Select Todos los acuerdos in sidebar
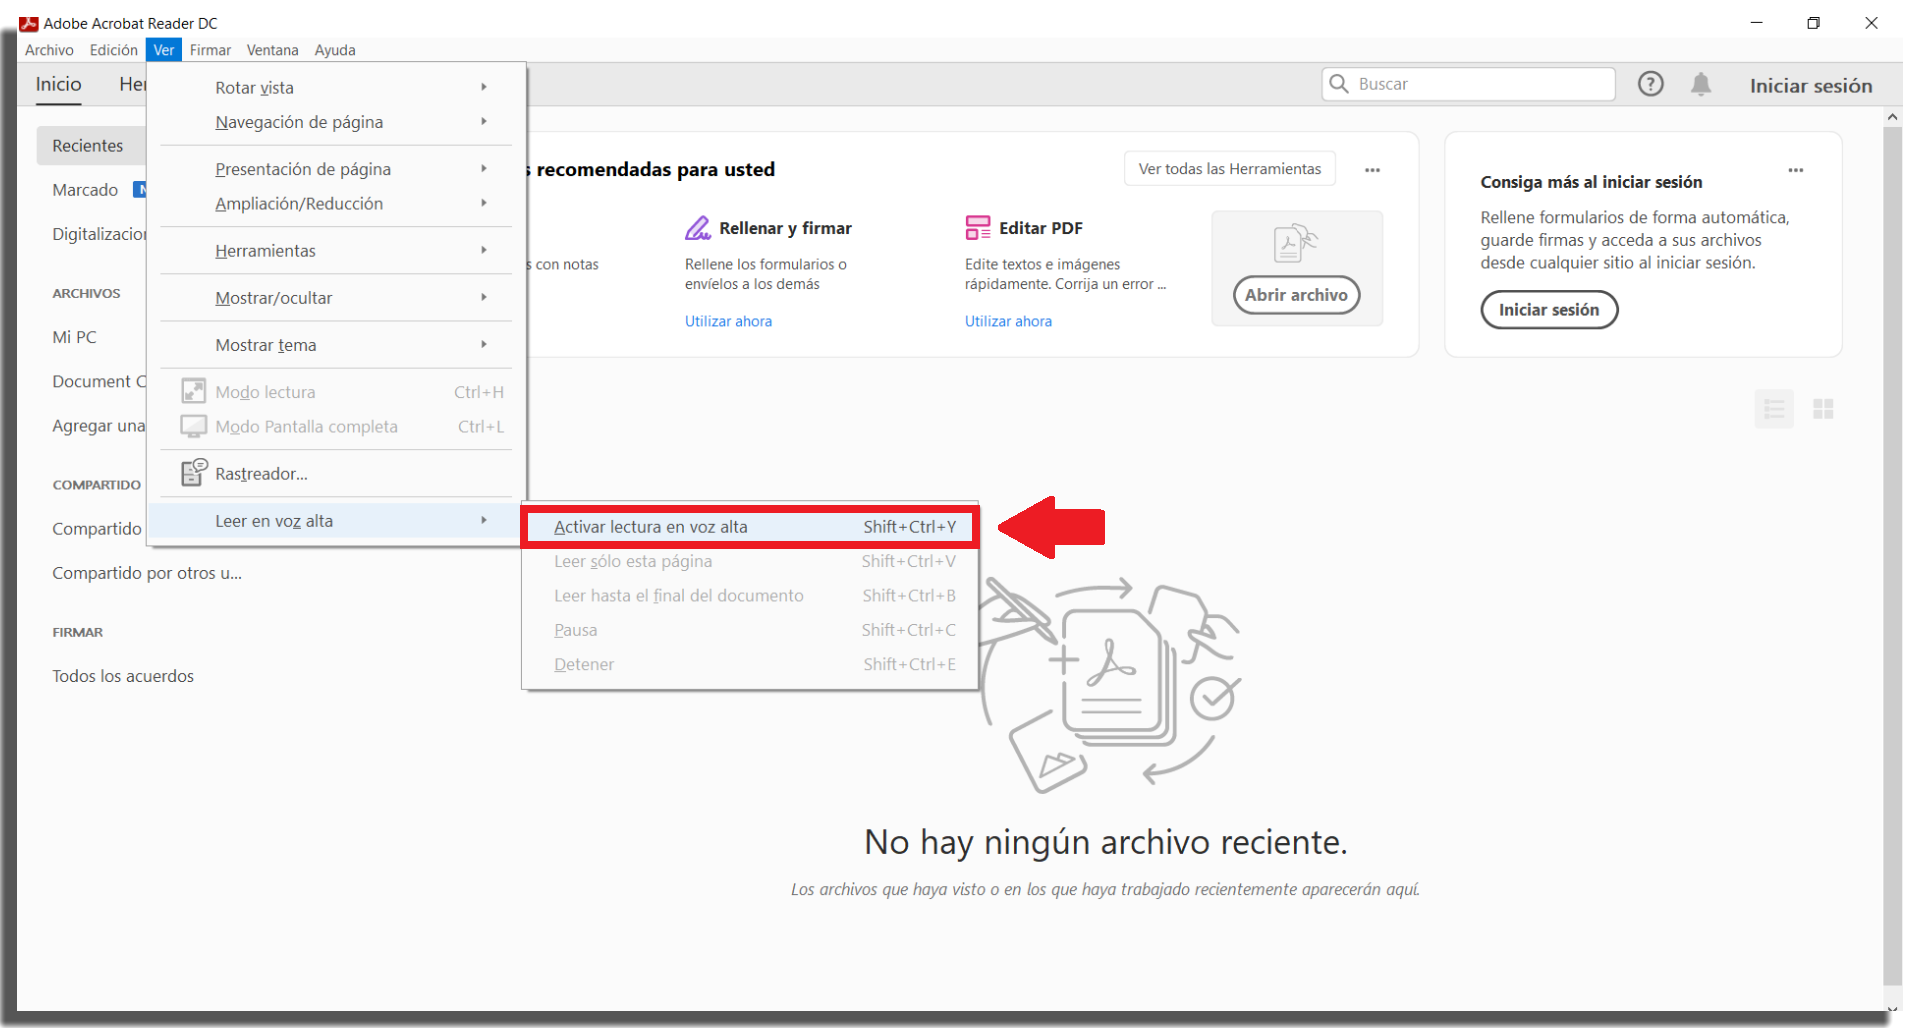Screen dimensions: 1920x1028 [123, 676]
